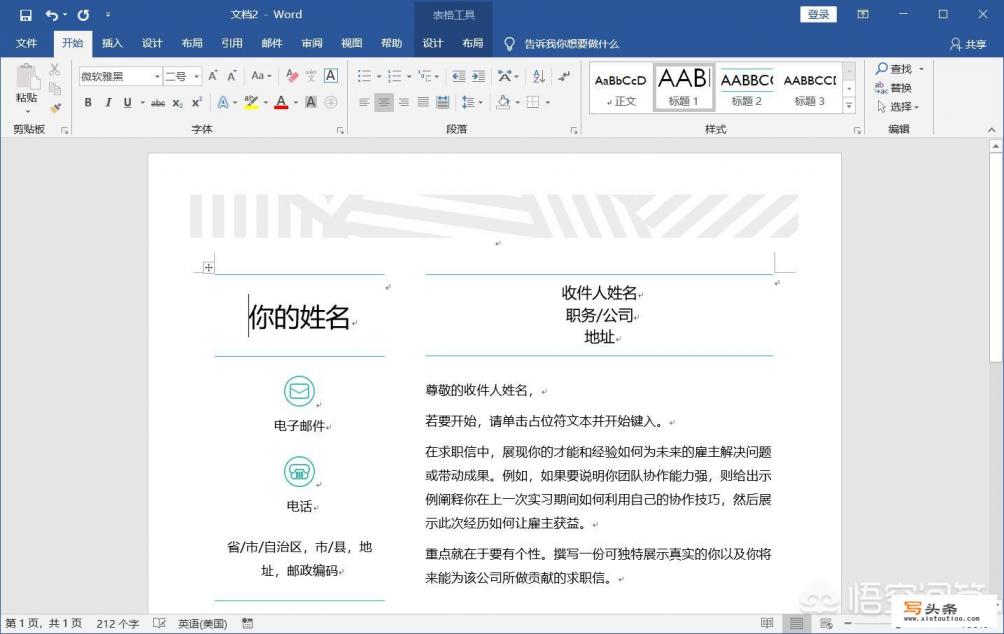
Task: Select Align Right paragraph option
Action: click(x=403, y=102)
